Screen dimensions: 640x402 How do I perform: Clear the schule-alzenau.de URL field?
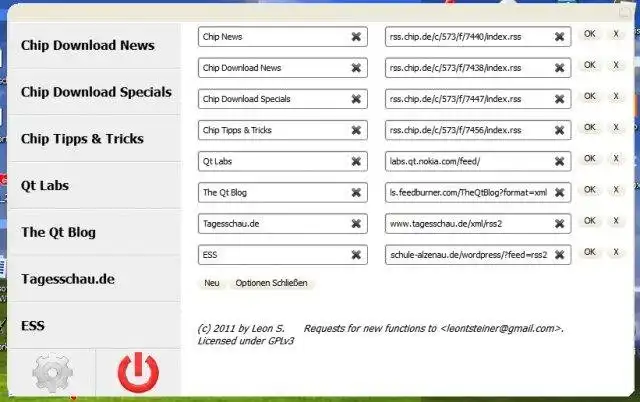click(x=559, y=255)
